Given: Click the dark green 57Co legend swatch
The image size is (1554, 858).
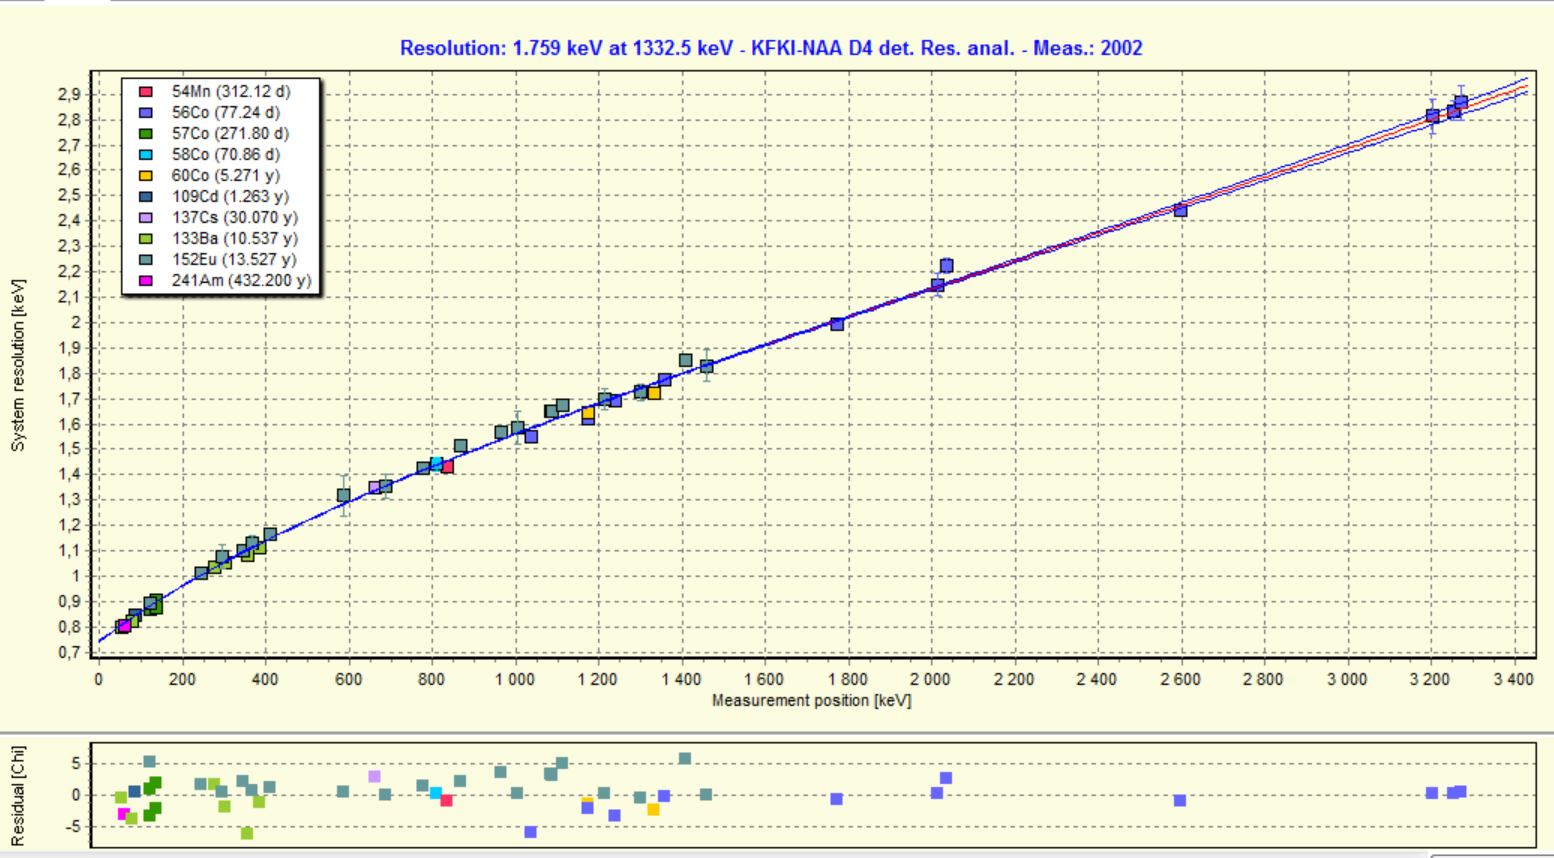Looking at the screenshot, I should pos(145,134).
